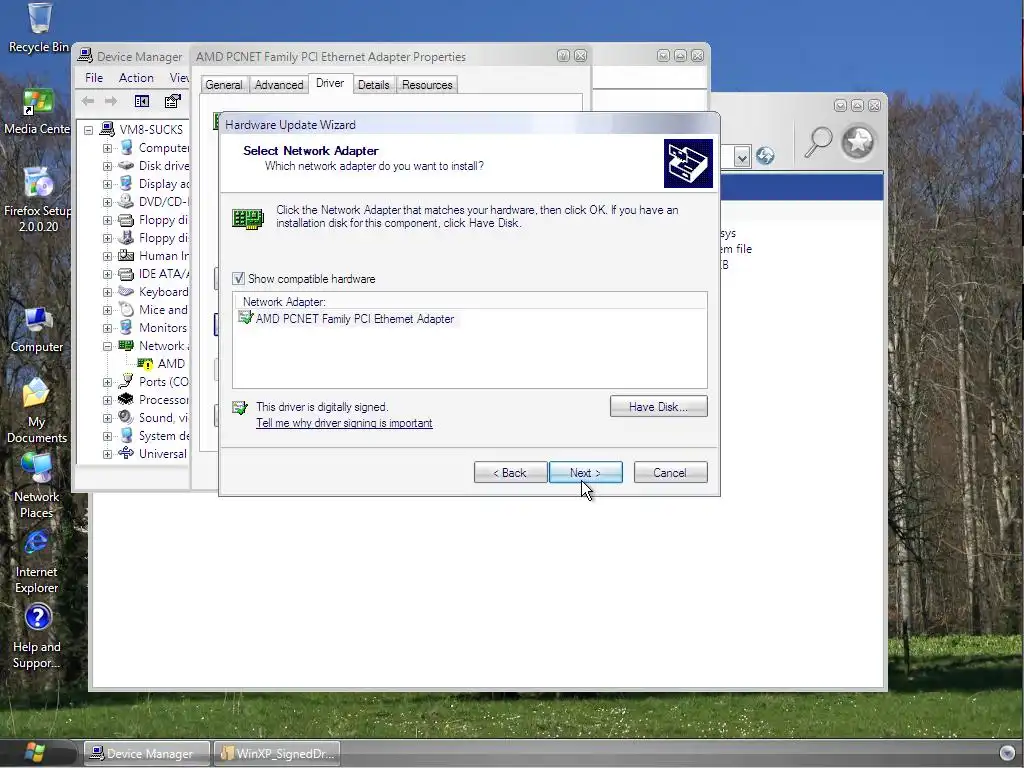
Task: Click the favorites star in the background window
Action: (x=857, y=141)
